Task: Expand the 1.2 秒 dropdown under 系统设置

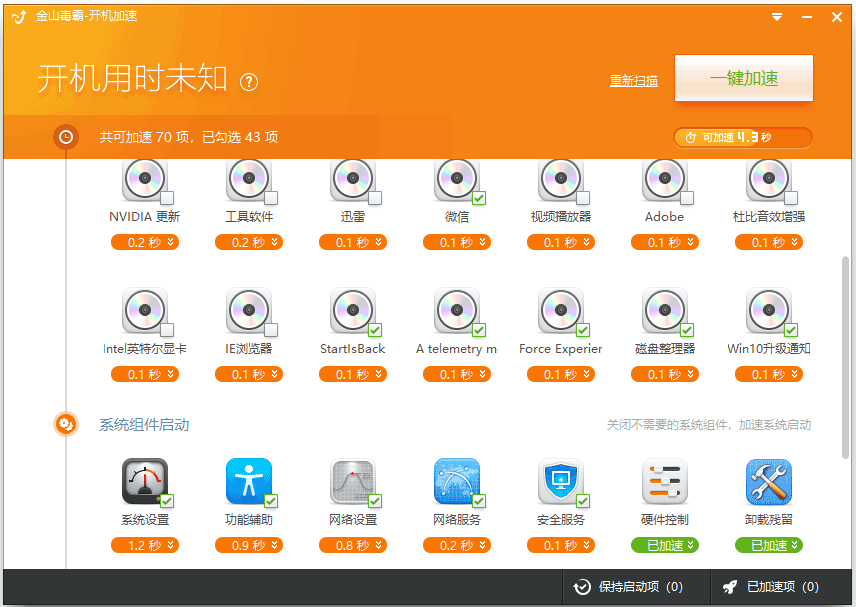Action: (x=145, y=545)
